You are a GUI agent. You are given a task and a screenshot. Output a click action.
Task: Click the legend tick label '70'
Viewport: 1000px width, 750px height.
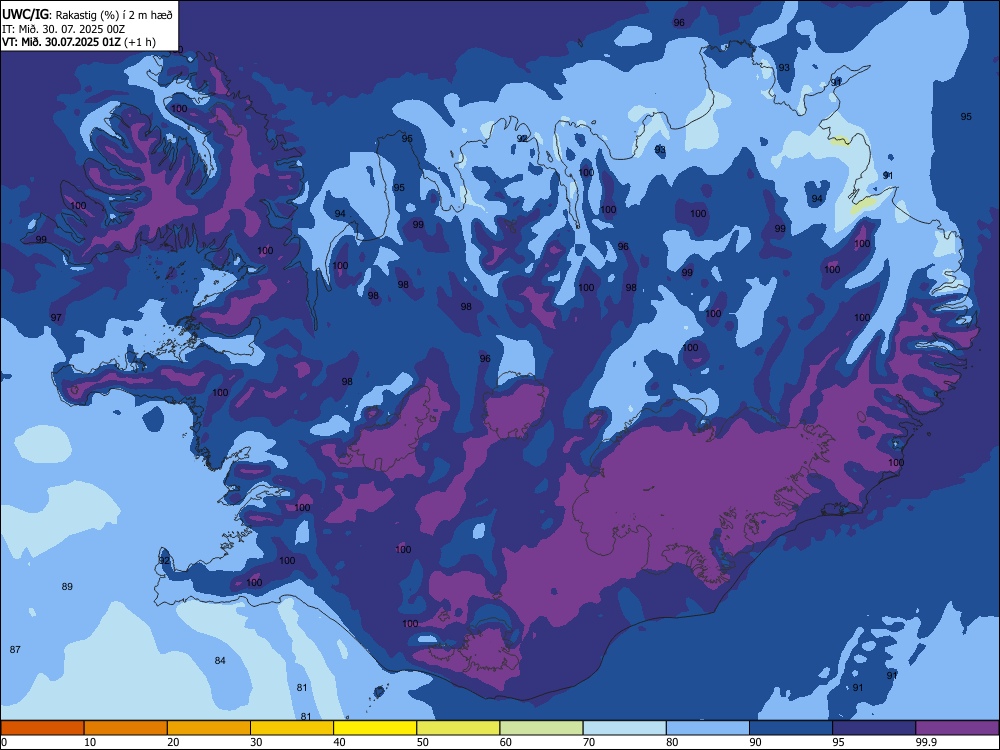tap(589, 742)
